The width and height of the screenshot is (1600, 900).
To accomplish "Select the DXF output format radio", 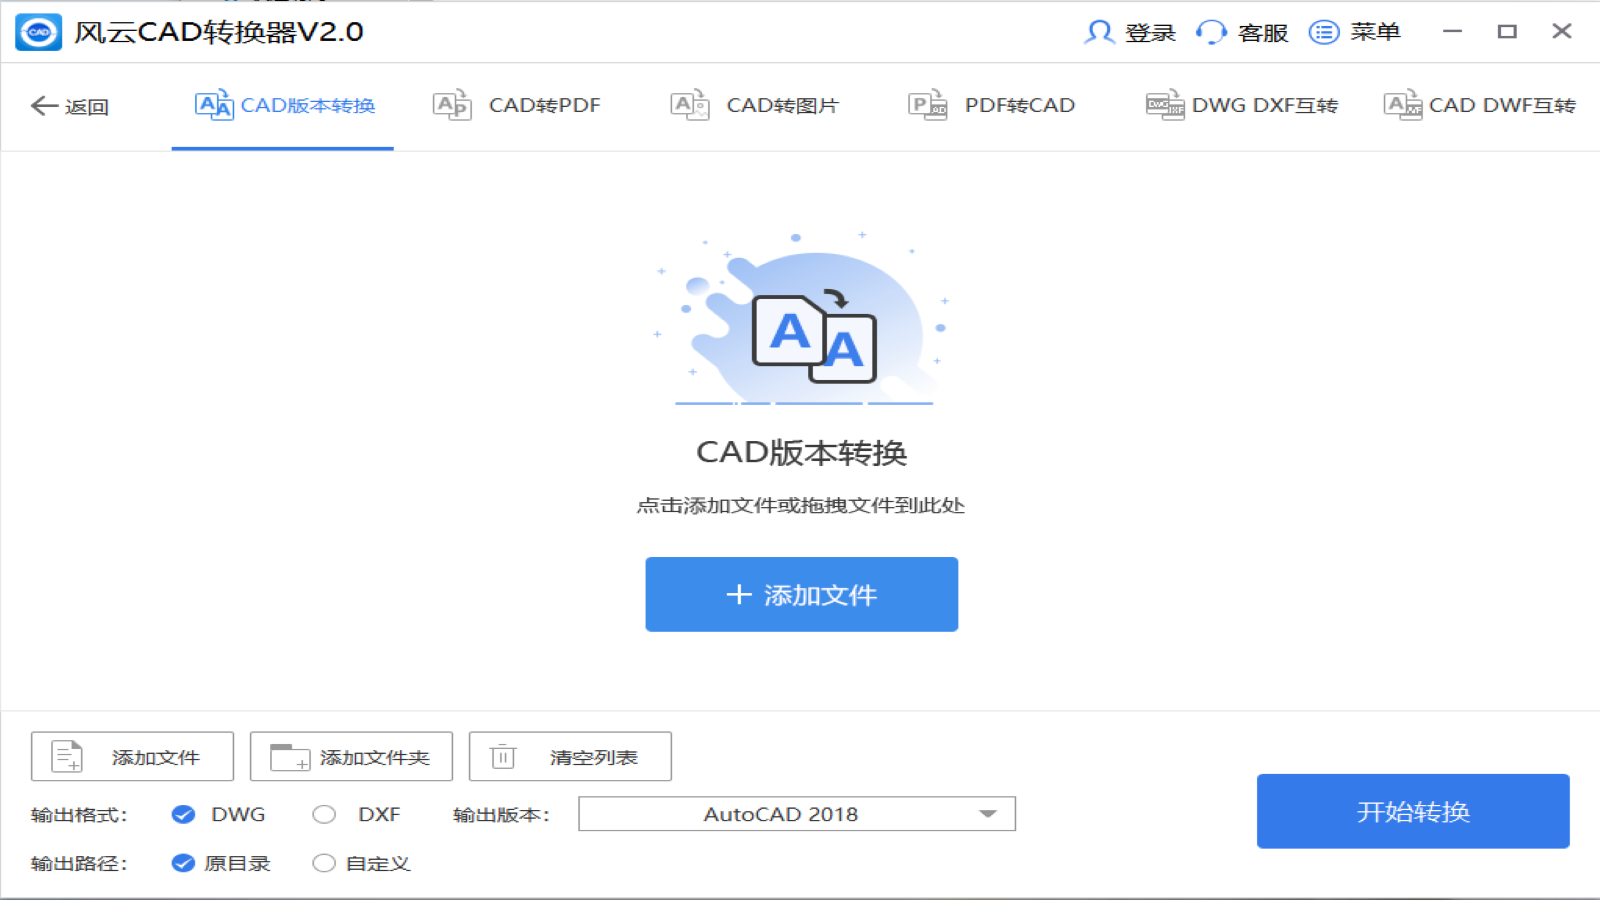I will 324,814.
